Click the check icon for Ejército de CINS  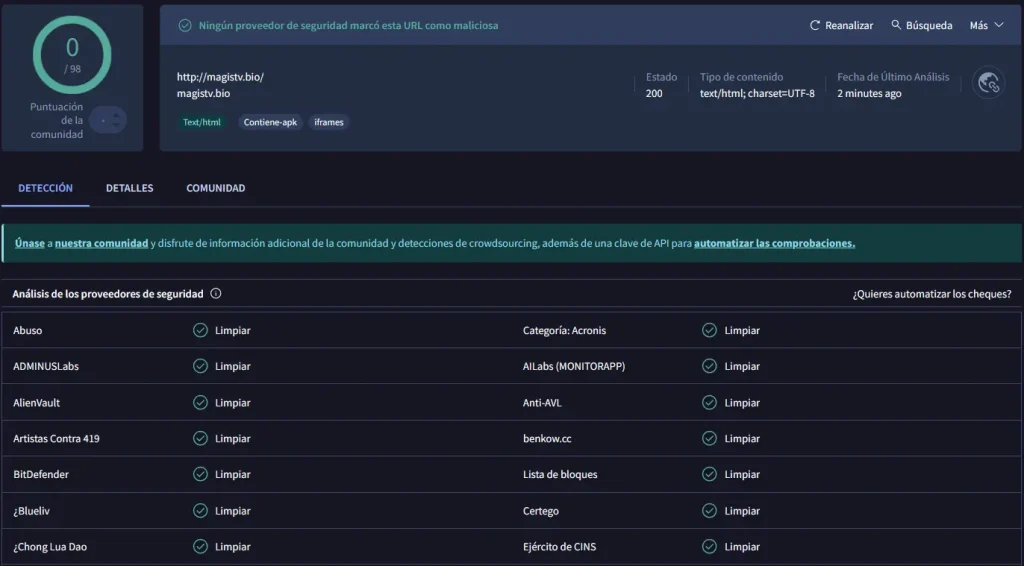709,546
